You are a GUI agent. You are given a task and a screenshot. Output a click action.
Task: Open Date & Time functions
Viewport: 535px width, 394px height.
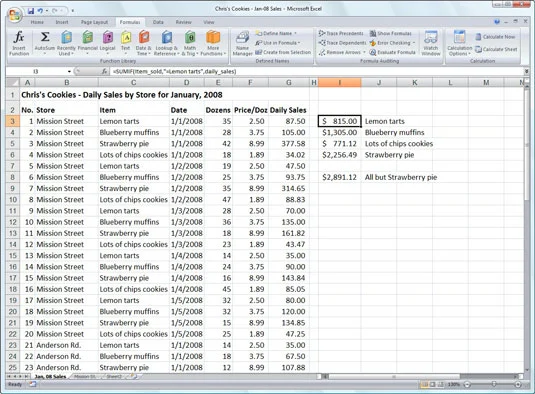[144, 43]
